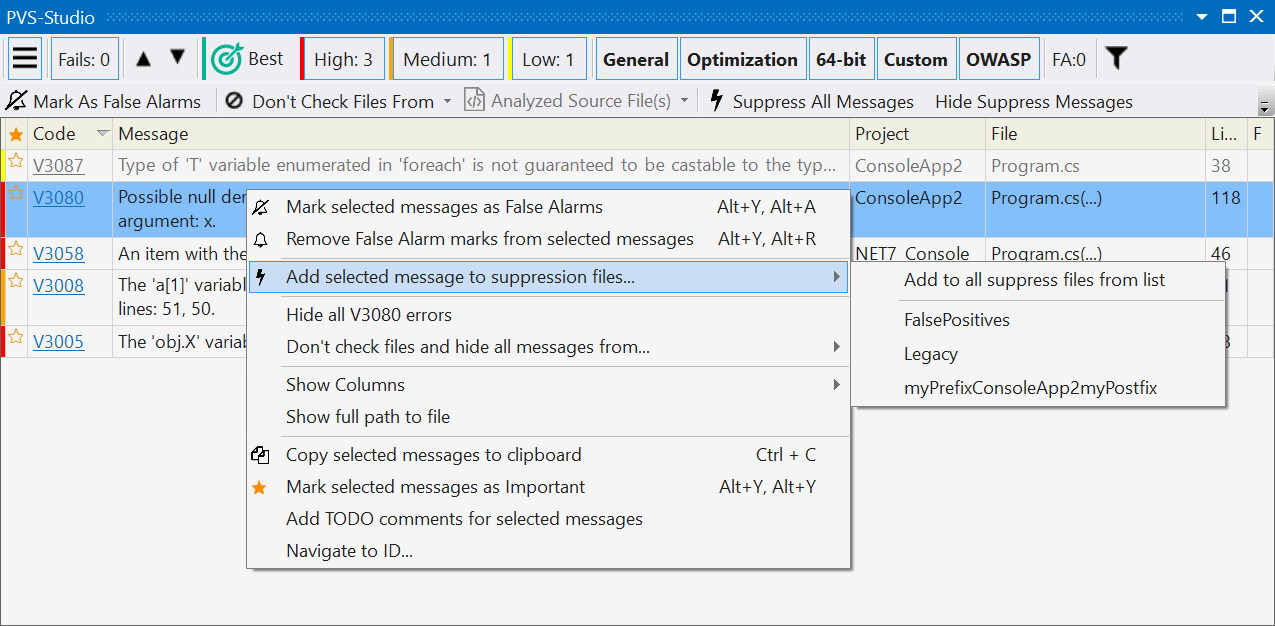Choose Hide all V3080 errors
Screen dimensions: 1275x626
coord(369,315)
